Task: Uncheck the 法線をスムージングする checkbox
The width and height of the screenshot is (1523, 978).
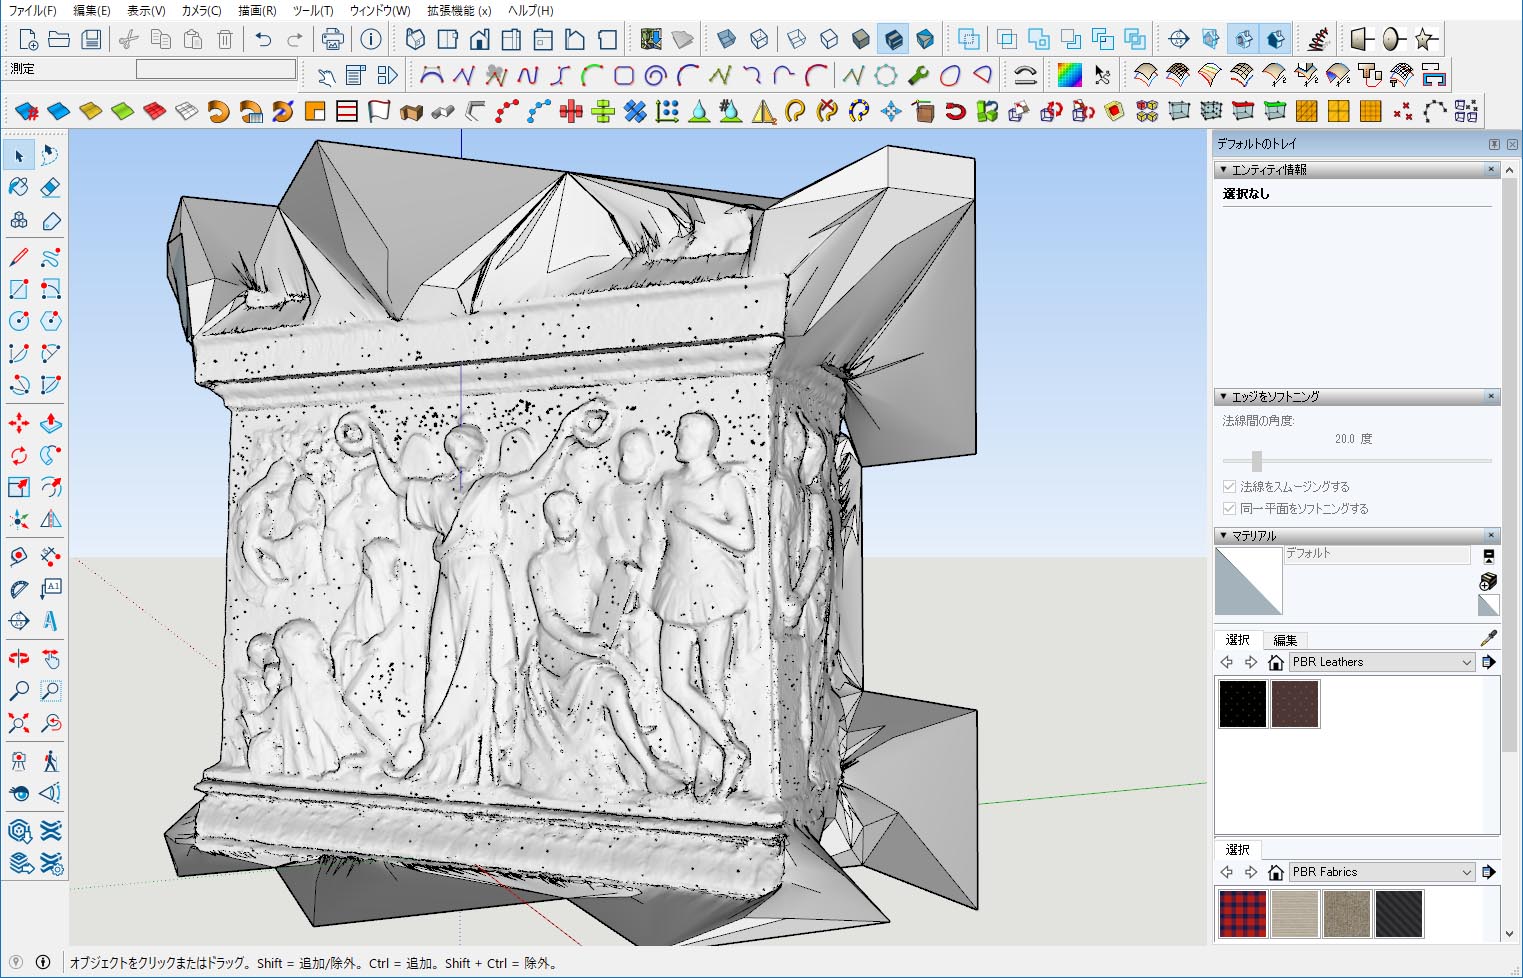Action: [x=1229, y=486]
